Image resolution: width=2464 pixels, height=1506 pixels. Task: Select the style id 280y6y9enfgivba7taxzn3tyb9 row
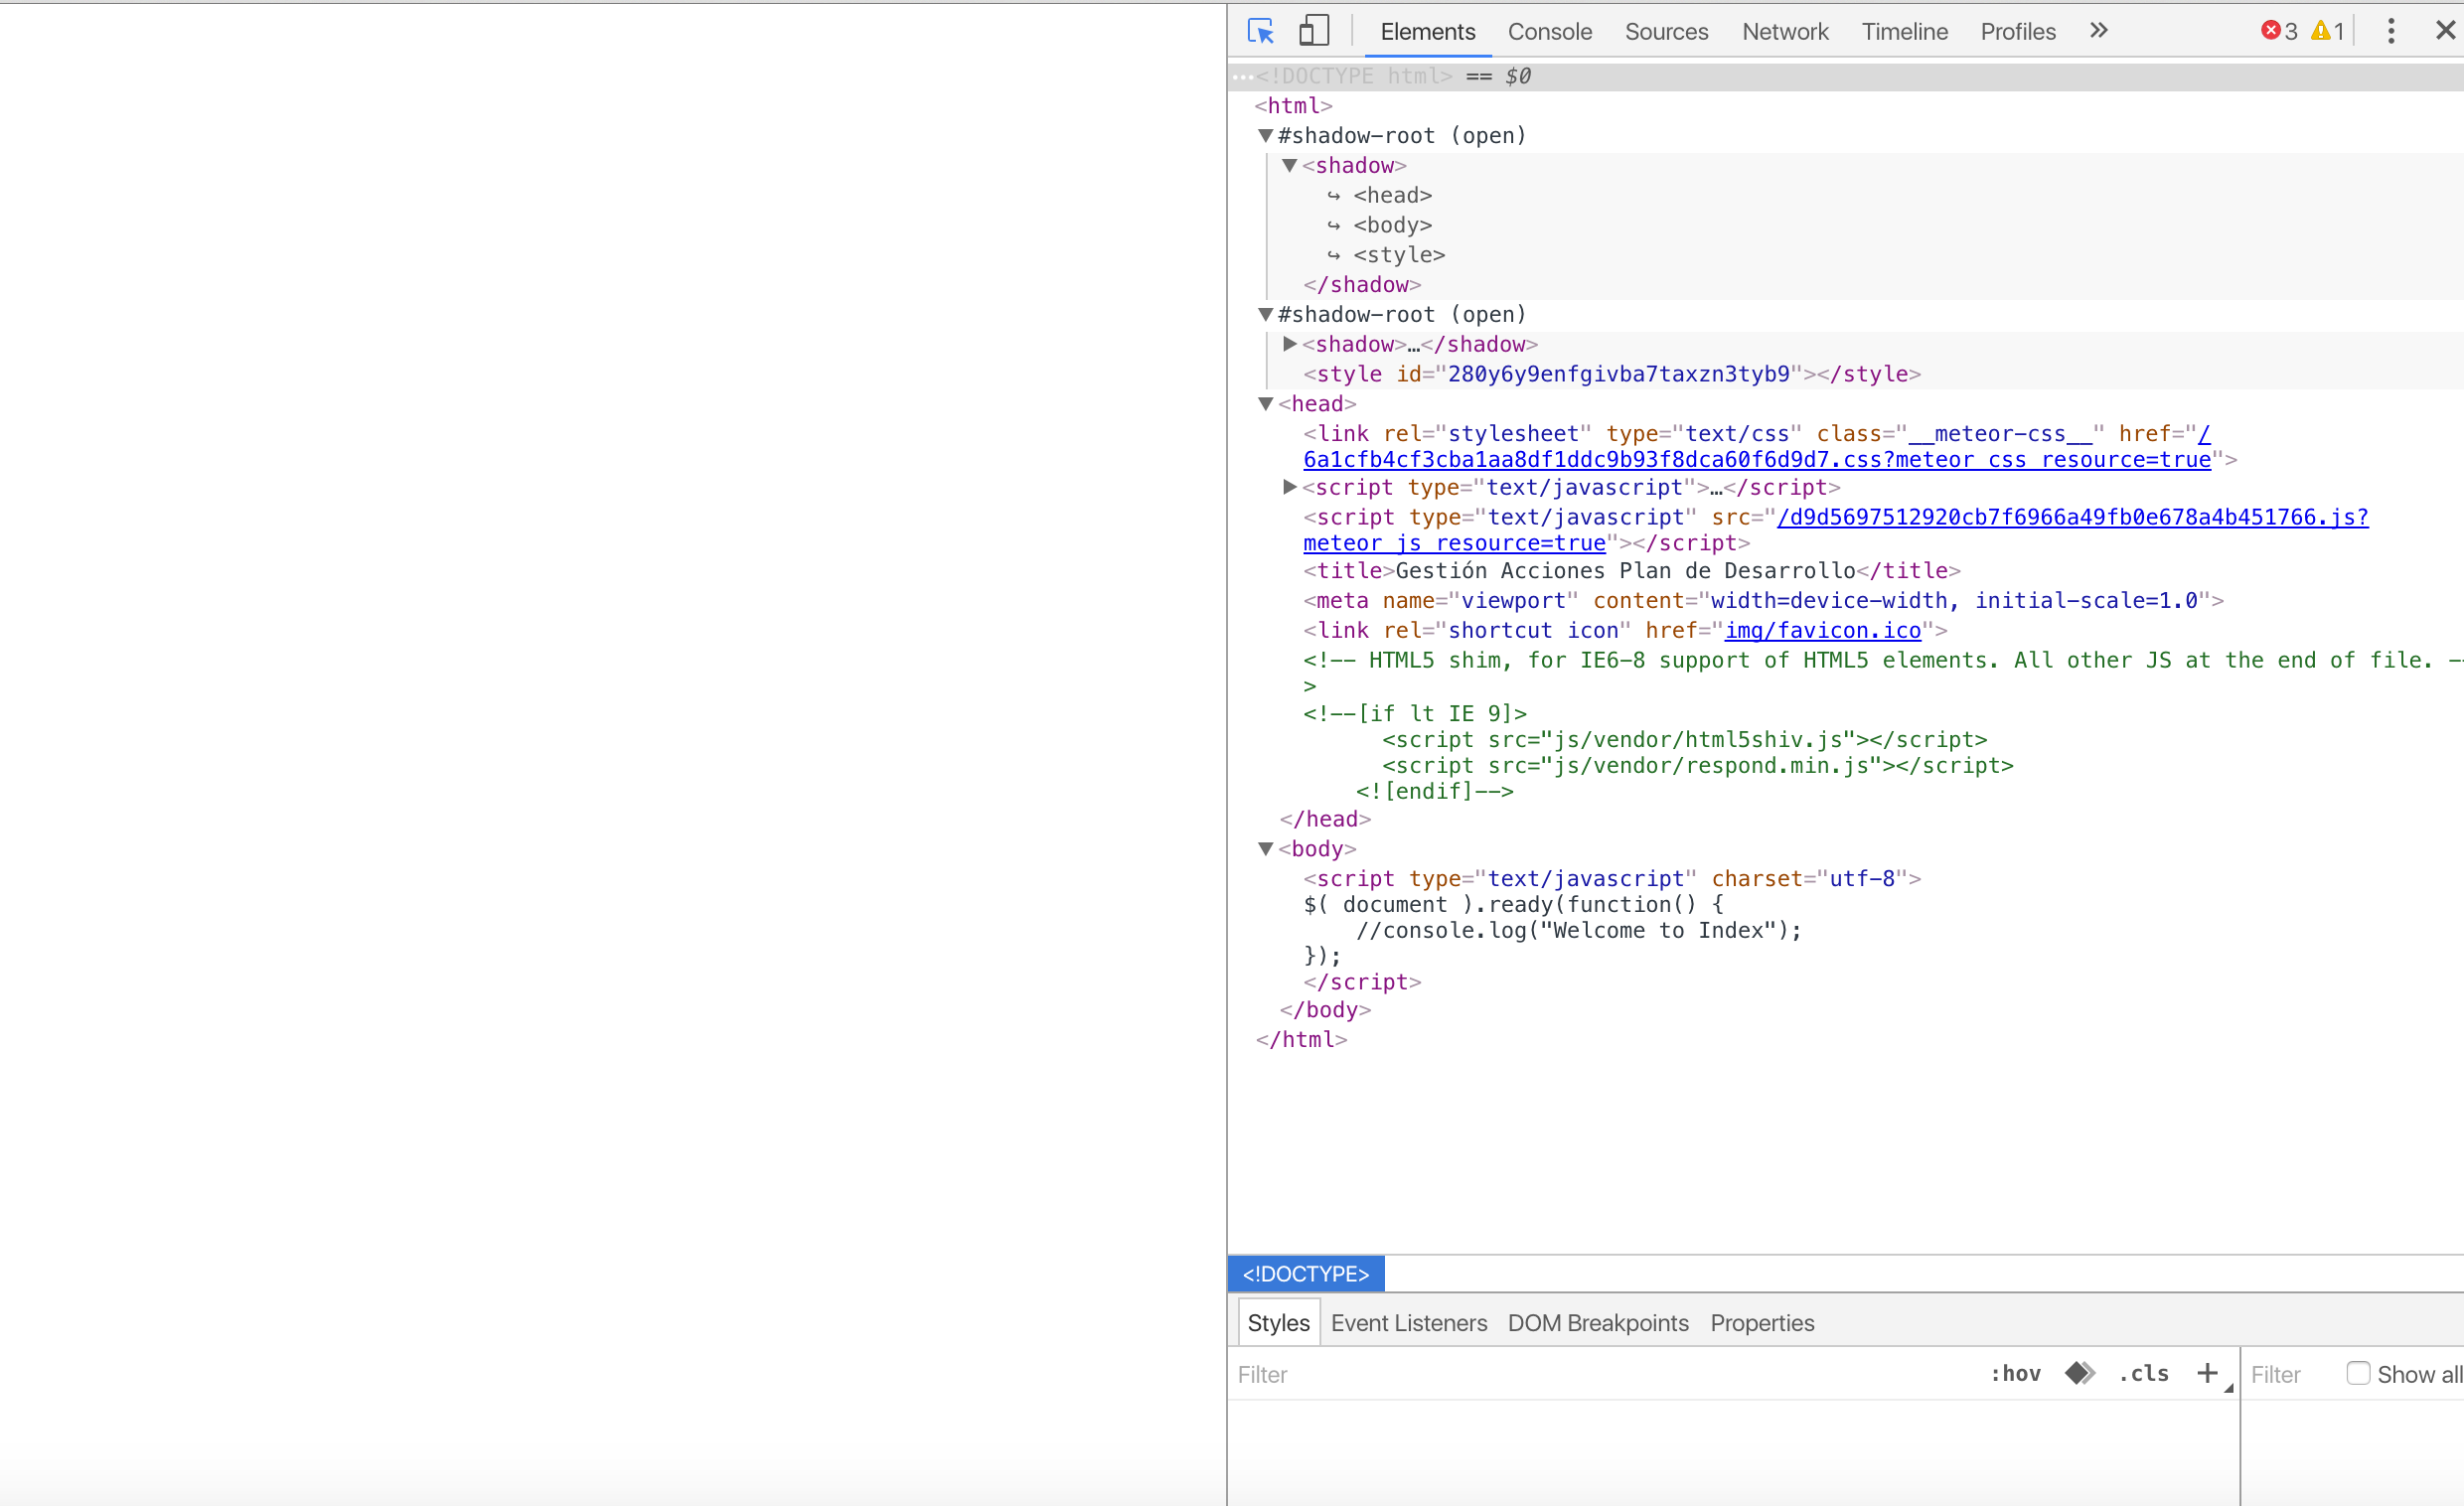click(1612, 374)
